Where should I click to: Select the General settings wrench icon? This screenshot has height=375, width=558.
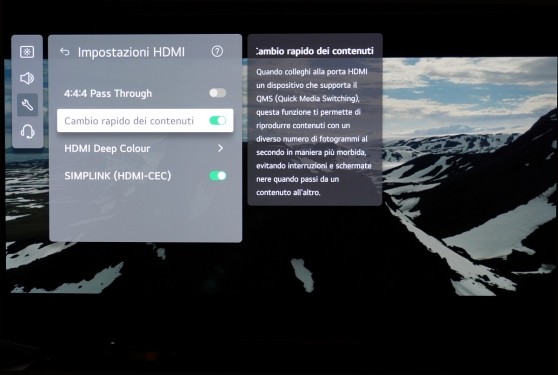pyautogui.click(x=27, y=105)
